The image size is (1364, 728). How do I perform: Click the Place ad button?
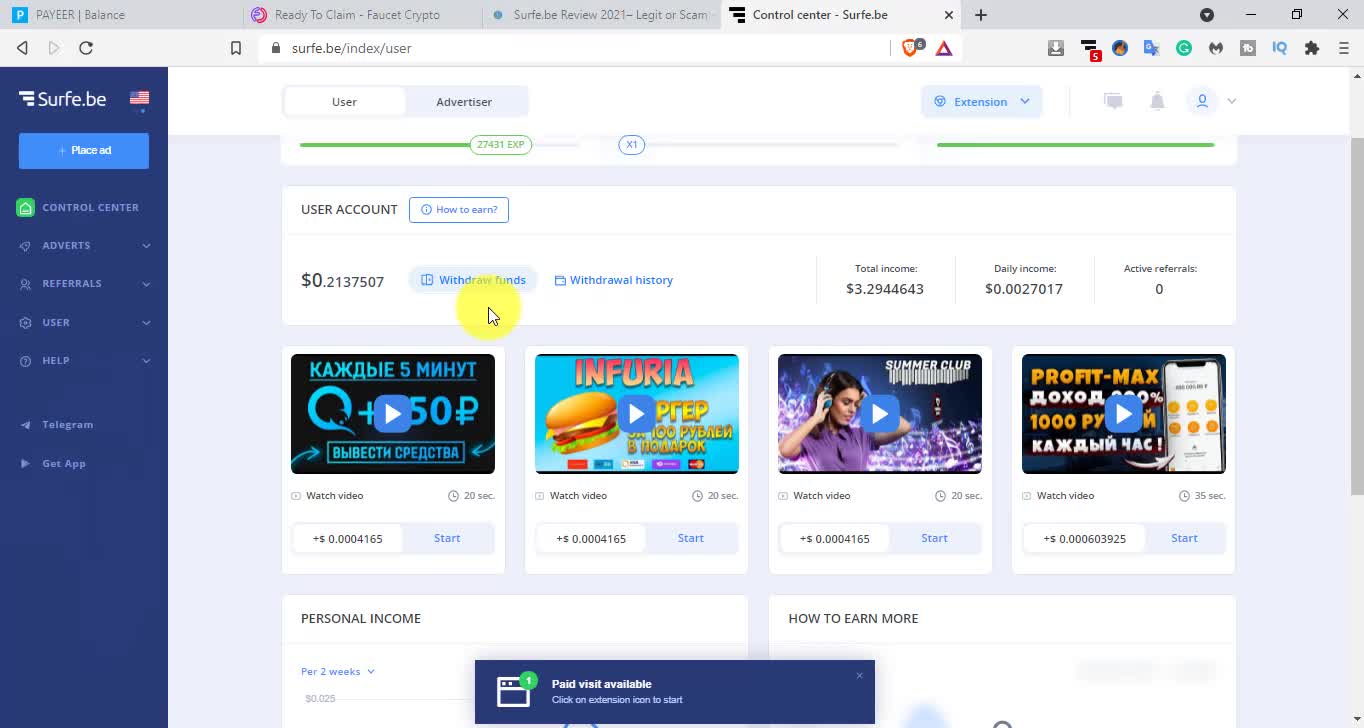point(84,151)
